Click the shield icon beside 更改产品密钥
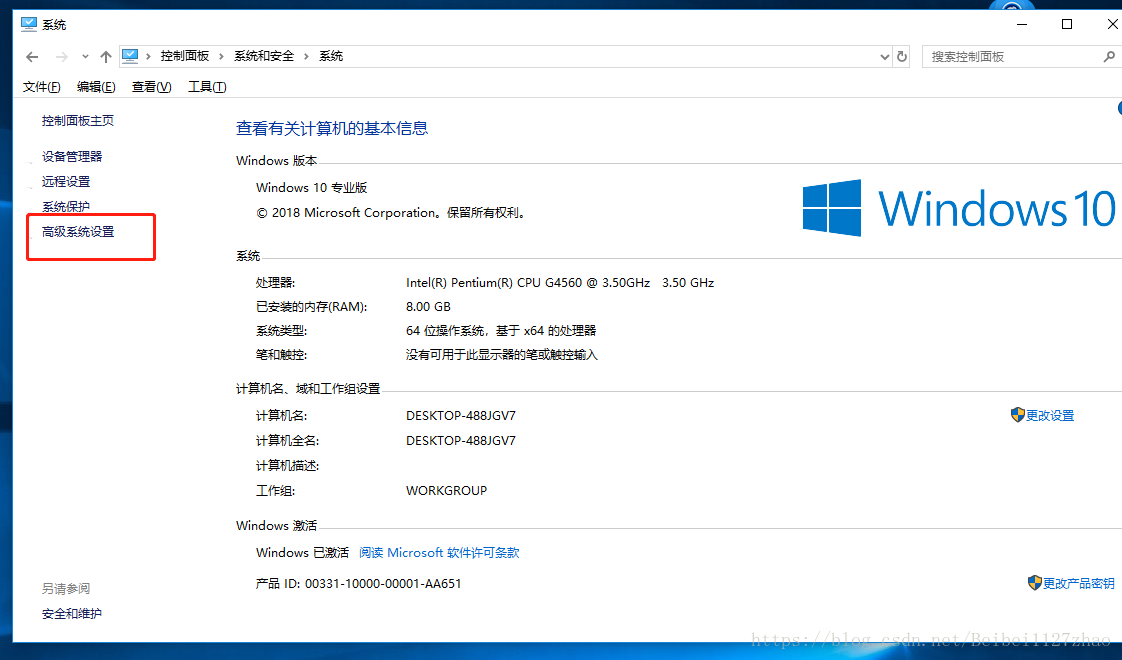1122x660 pixels. (x=1035, y=583)
